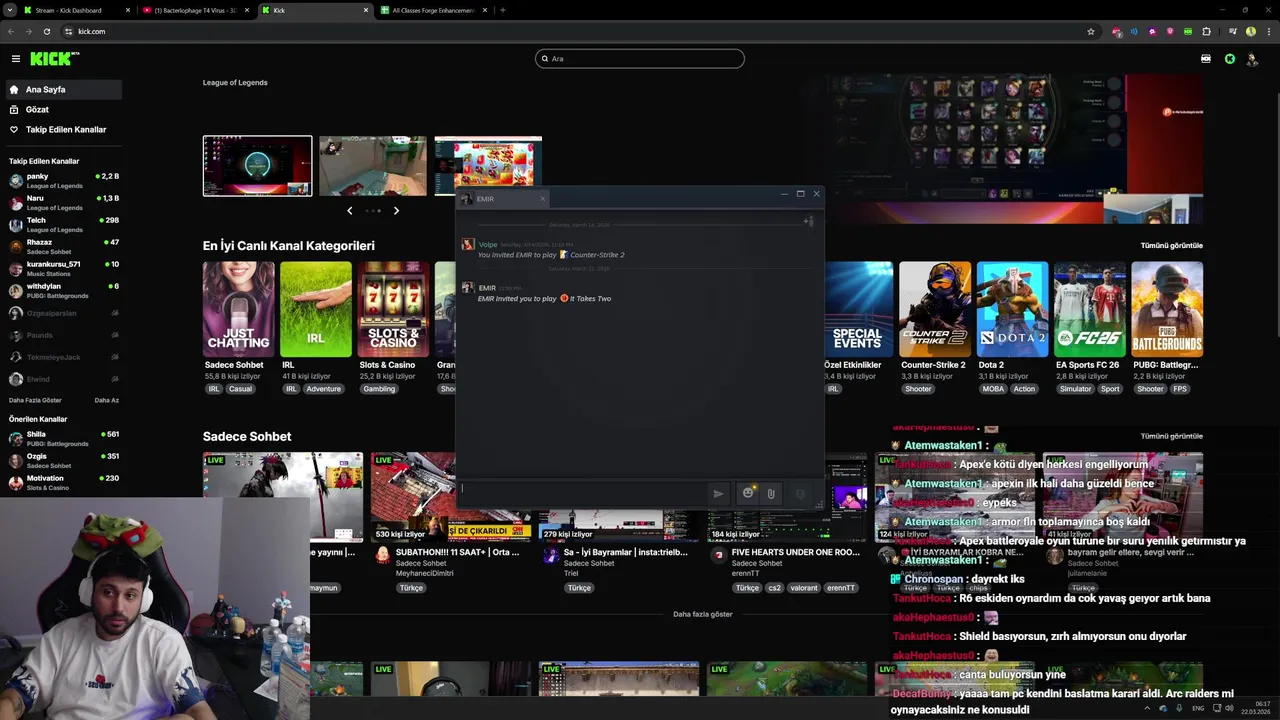Click Tümünü görüntüle beside Sadece Sohbet
The width and height of the screenshot is (1280, 720).
pos(1171,436)
